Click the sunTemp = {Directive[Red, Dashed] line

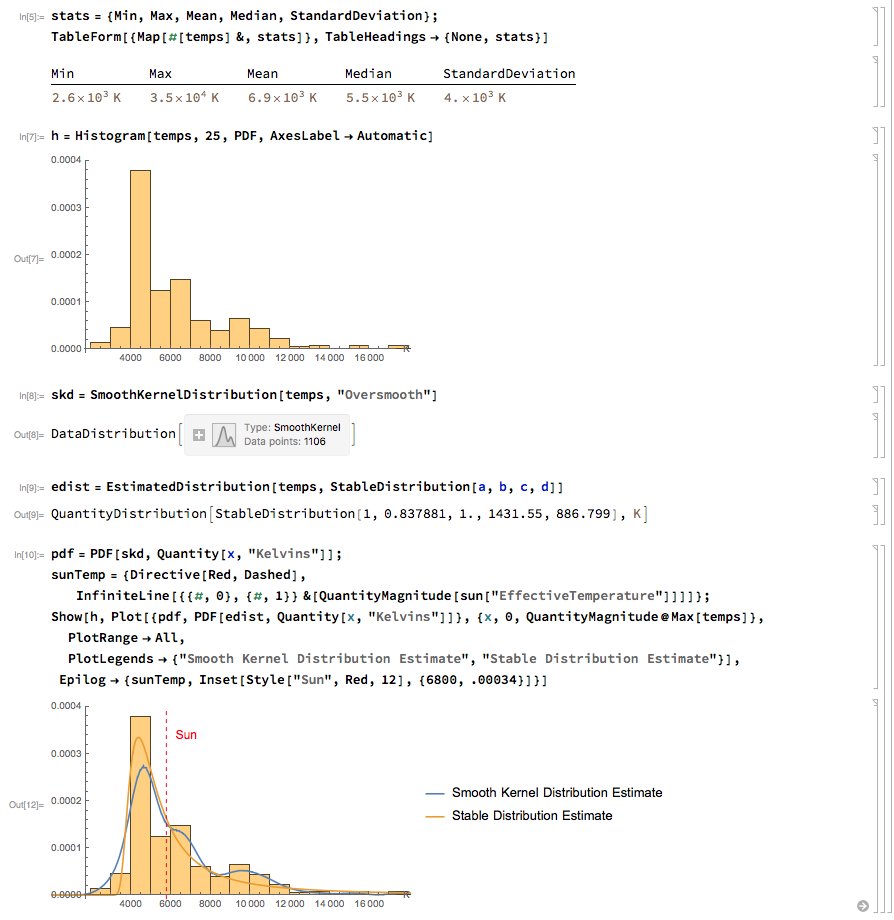pos(178,575)
